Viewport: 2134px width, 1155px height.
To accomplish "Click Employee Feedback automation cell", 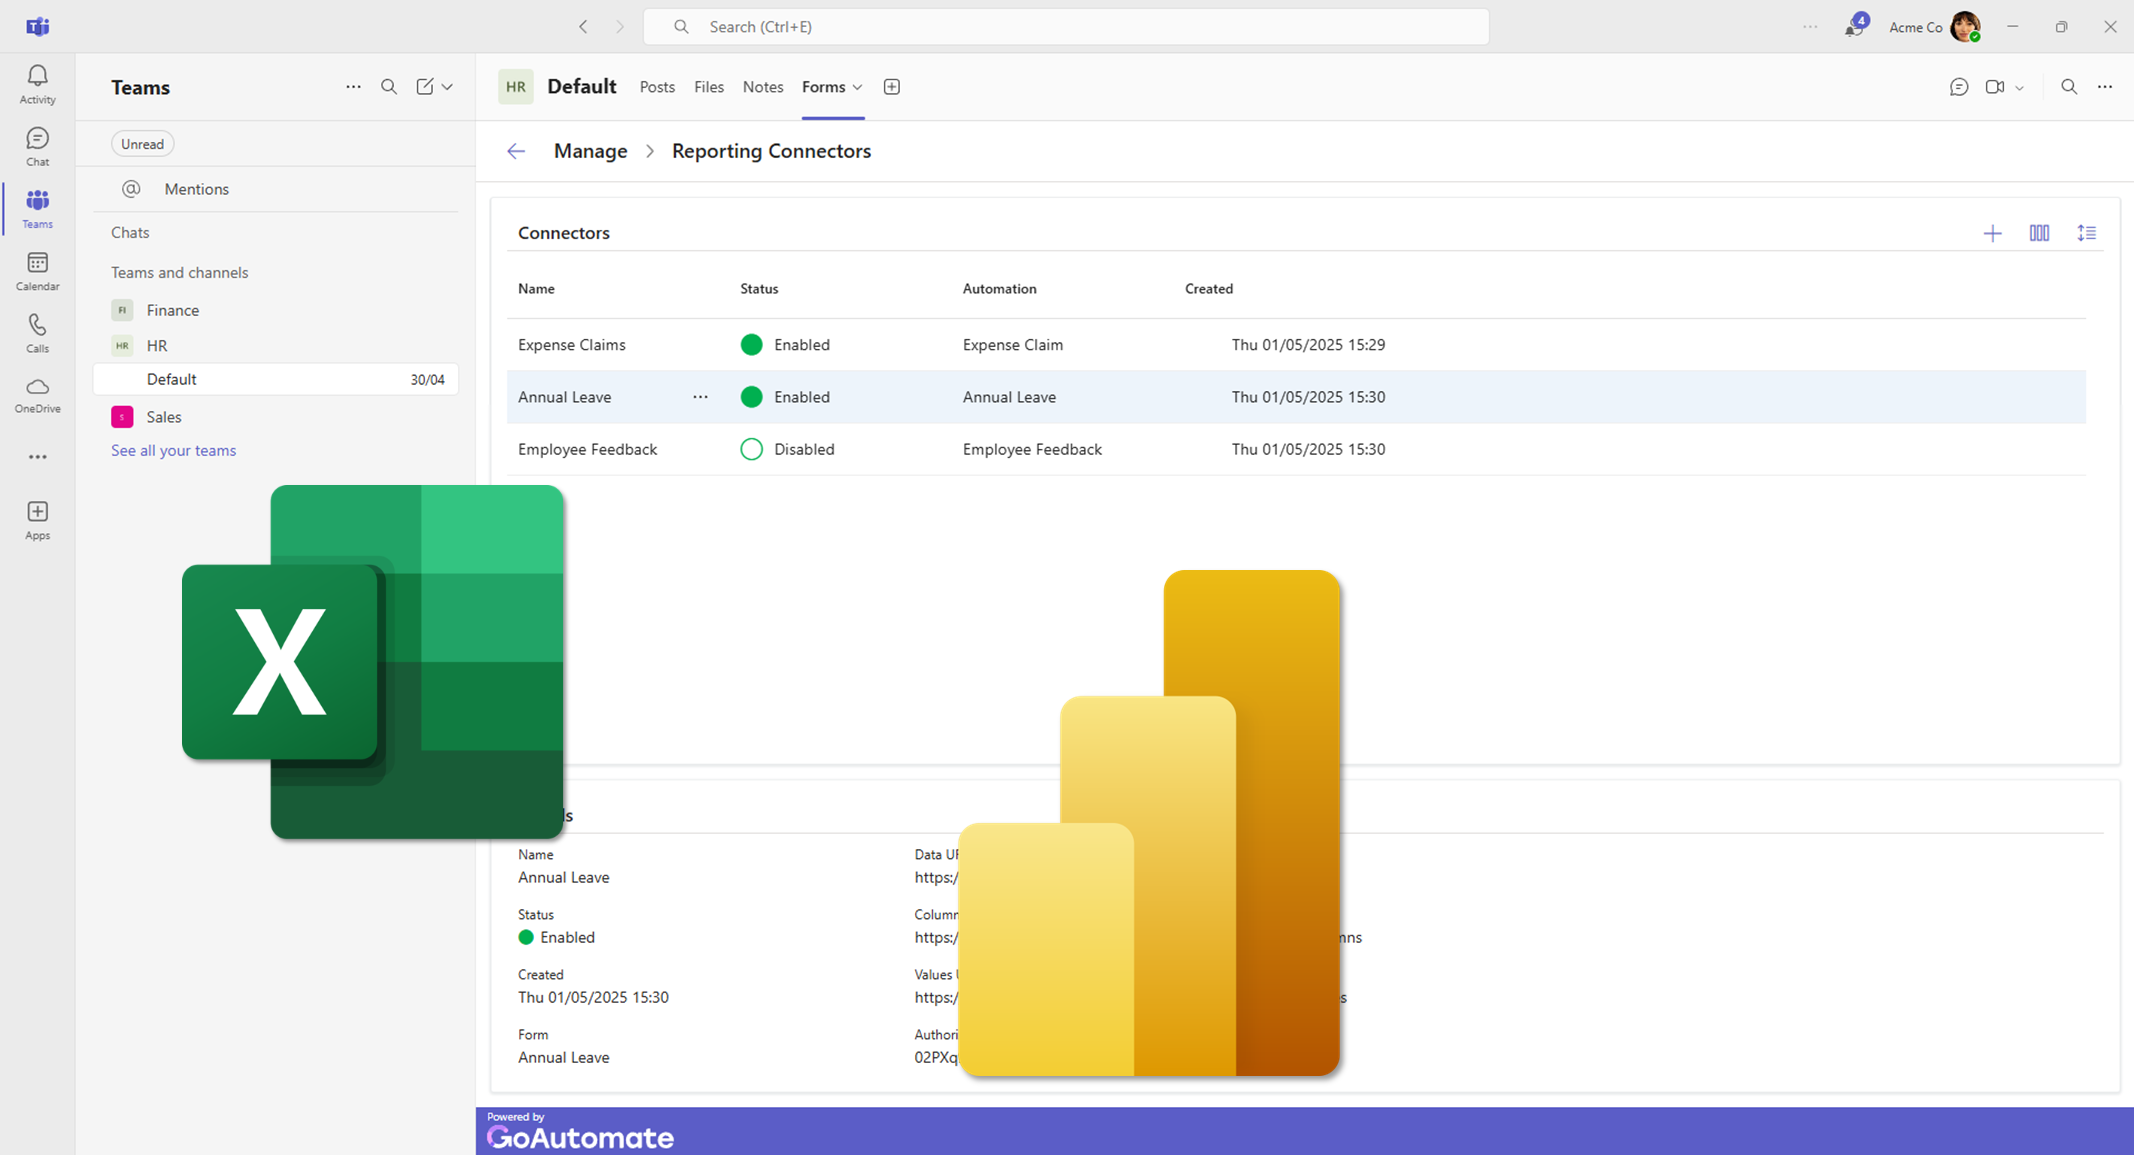I will coord(1032,449).
